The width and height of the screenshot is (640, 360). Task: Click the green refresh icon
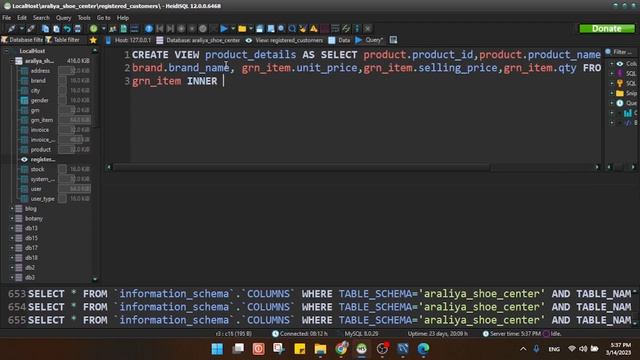[x=94, y=29]
